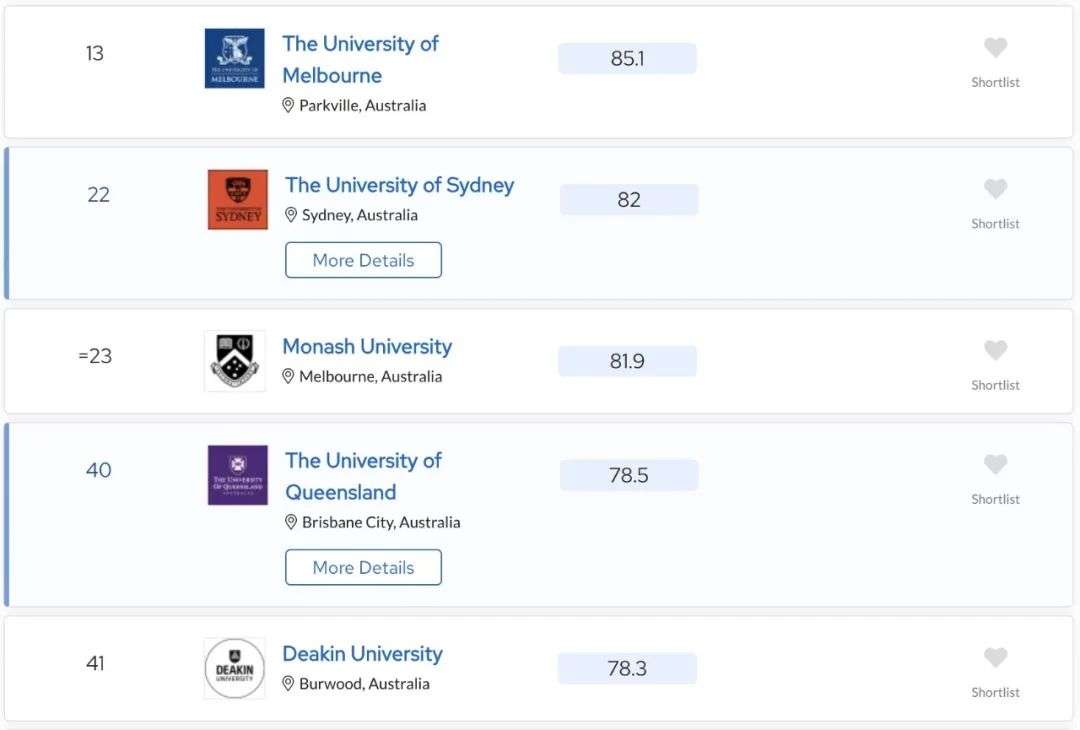The width and height of the screenshot is (1080, 730).
Task: Click the Monash University crest logo
Action: (235, 361)
